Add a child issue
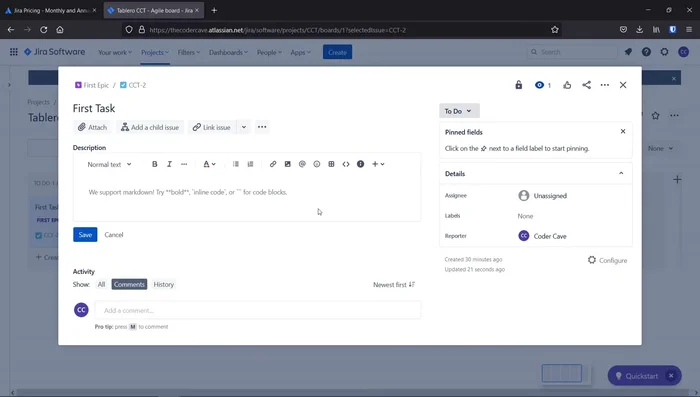The width and height of the screenshot is (700, 397). [x=150, y=127]
